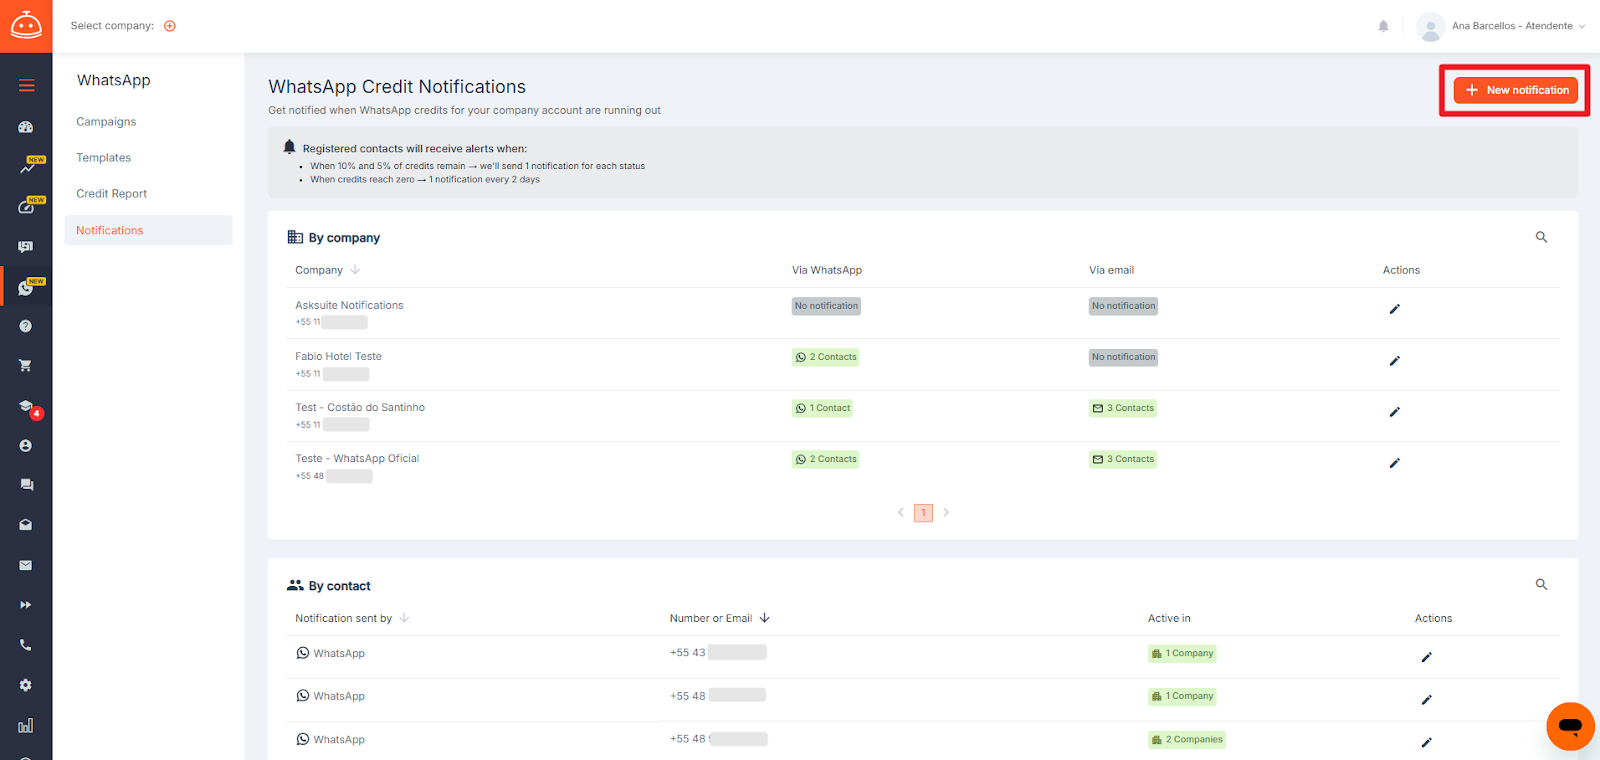
Task: Open the chat bubbles sidebar icon
Action: click(26, 485)
